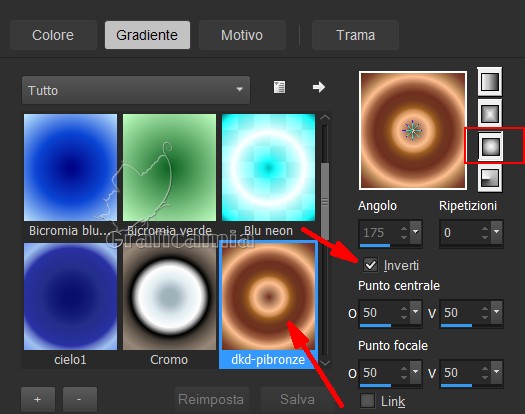Open the gradient editor list icon
The height and width of the screenshot is (414, 525).
point(279,87)
